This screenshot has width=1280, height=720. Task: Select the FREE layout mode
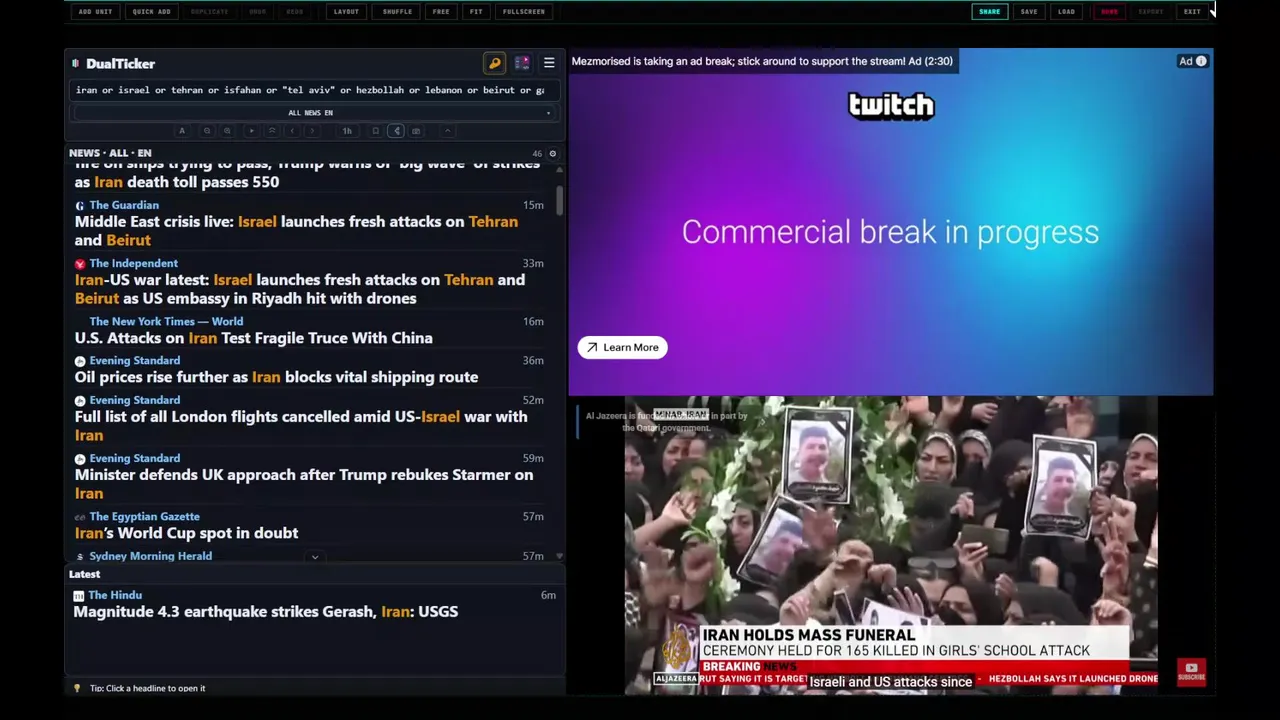[441, 12]
